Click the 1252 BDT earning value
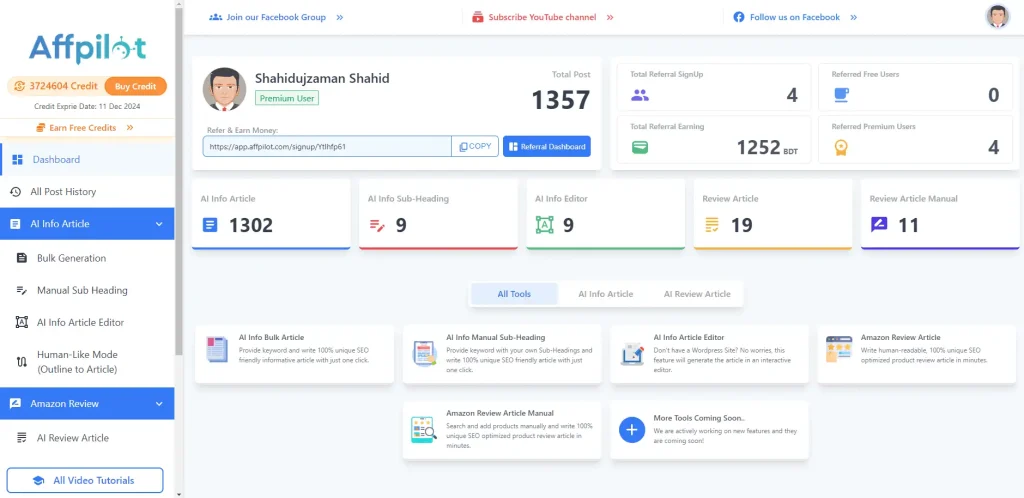 point(767,148)
